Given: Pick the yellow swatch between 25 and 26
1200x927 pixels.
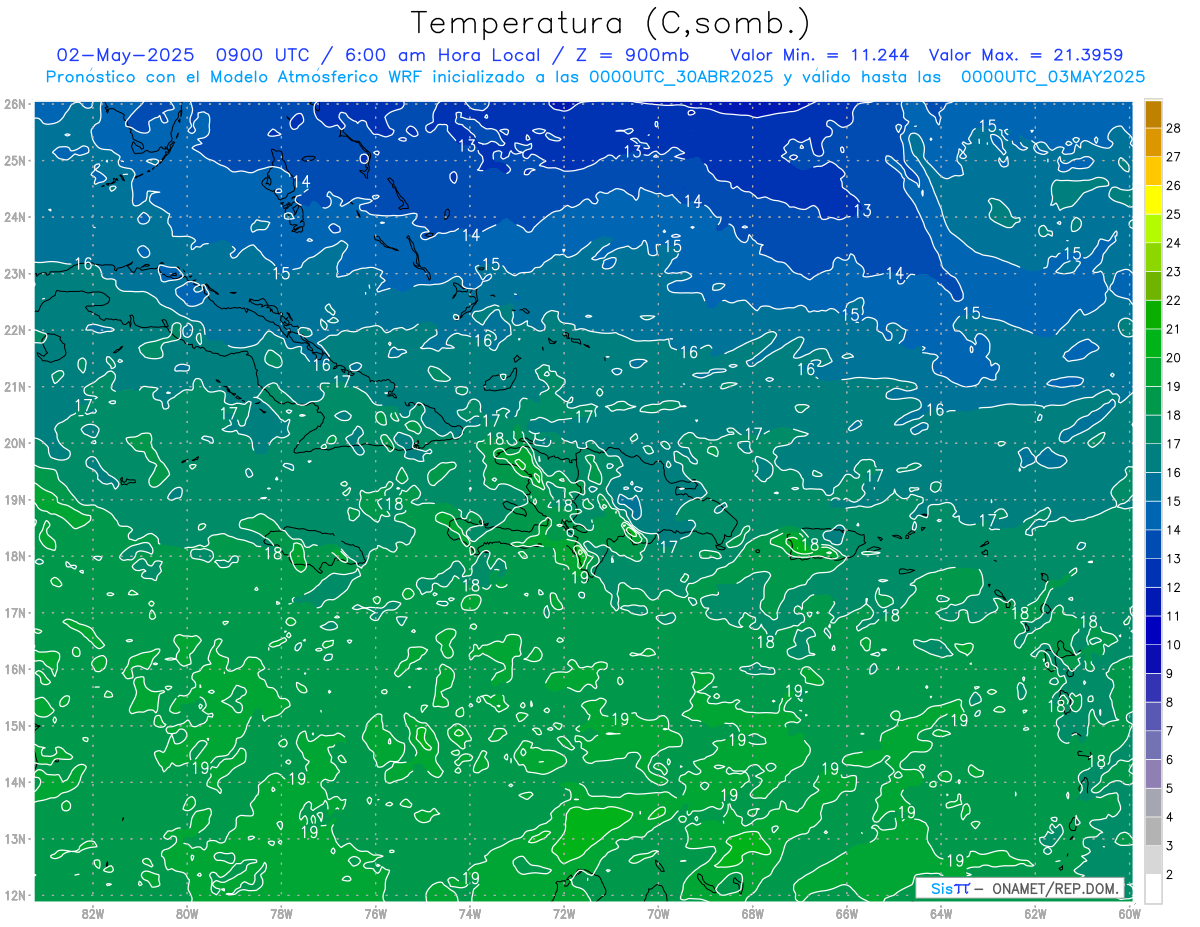Looking at the screenshot, I should pos(1153,201).
